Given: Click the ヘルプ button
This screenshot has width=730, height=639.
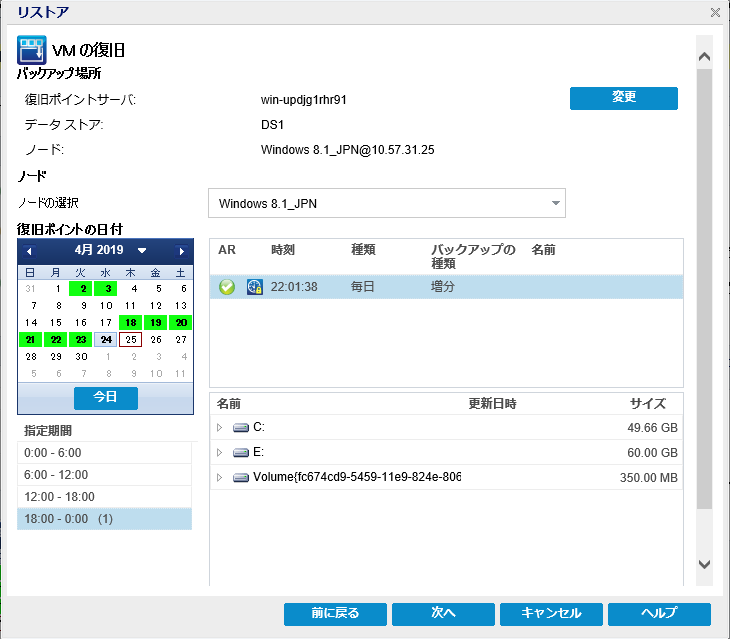Looking at the screenshot, I should pyautogui.click(x=659, y=614).
